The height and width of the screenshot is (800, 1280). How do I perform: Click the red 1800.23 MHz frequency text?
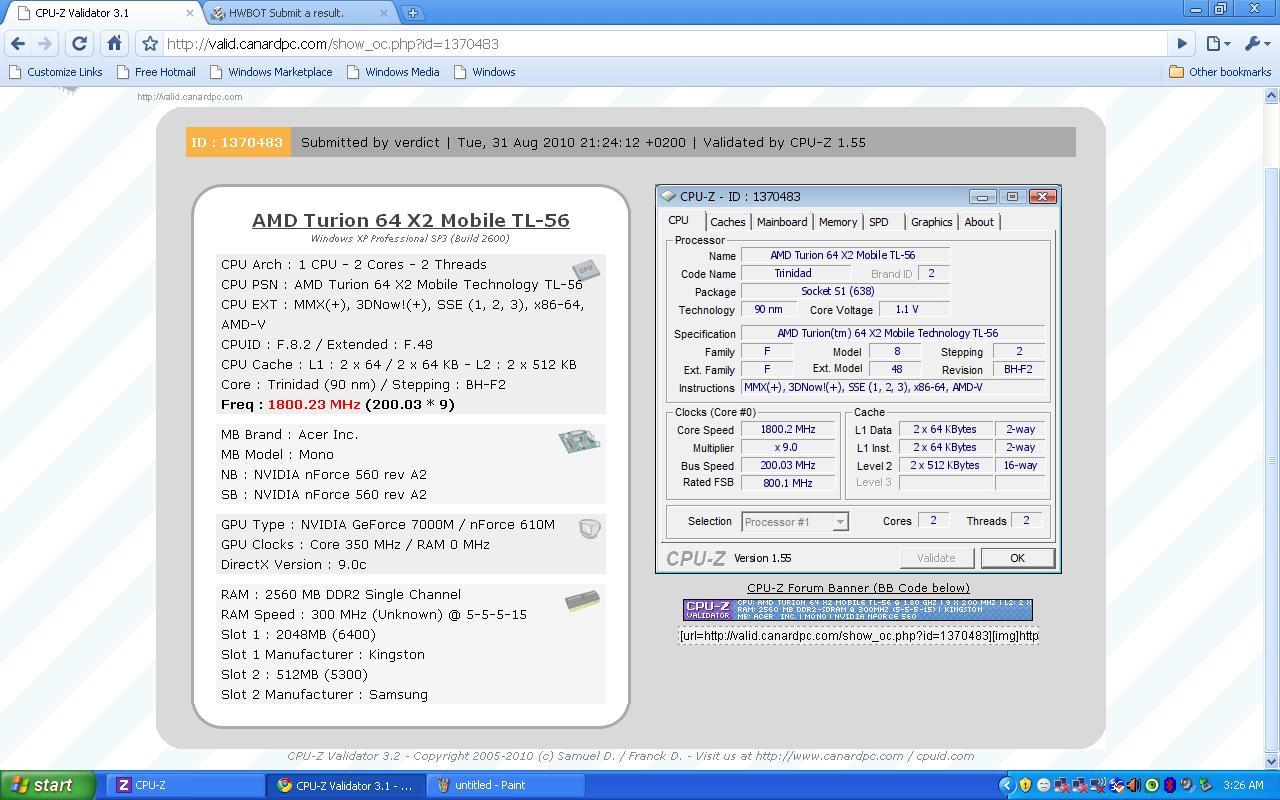314,404
